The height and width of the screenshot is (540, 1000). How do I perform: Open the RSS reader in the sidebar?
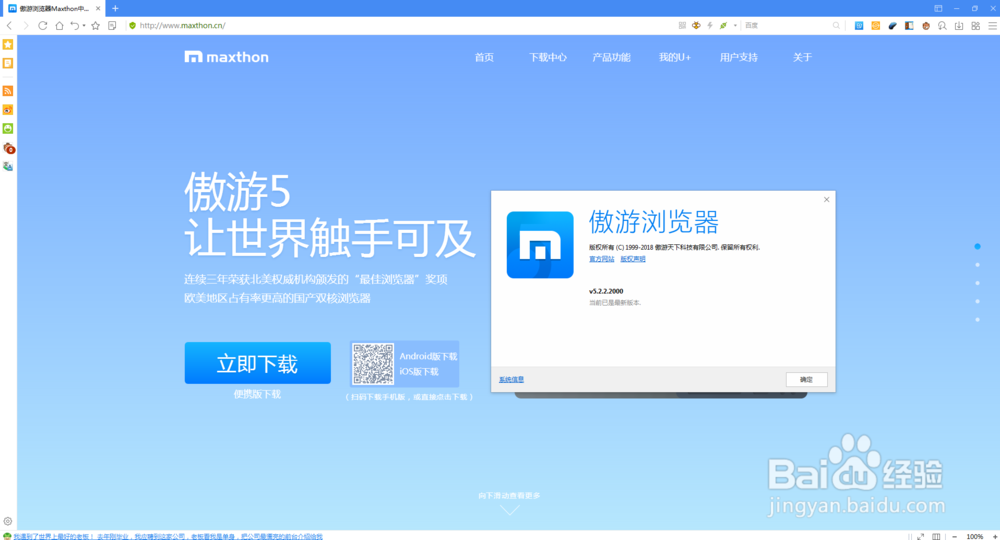point(8,91)
